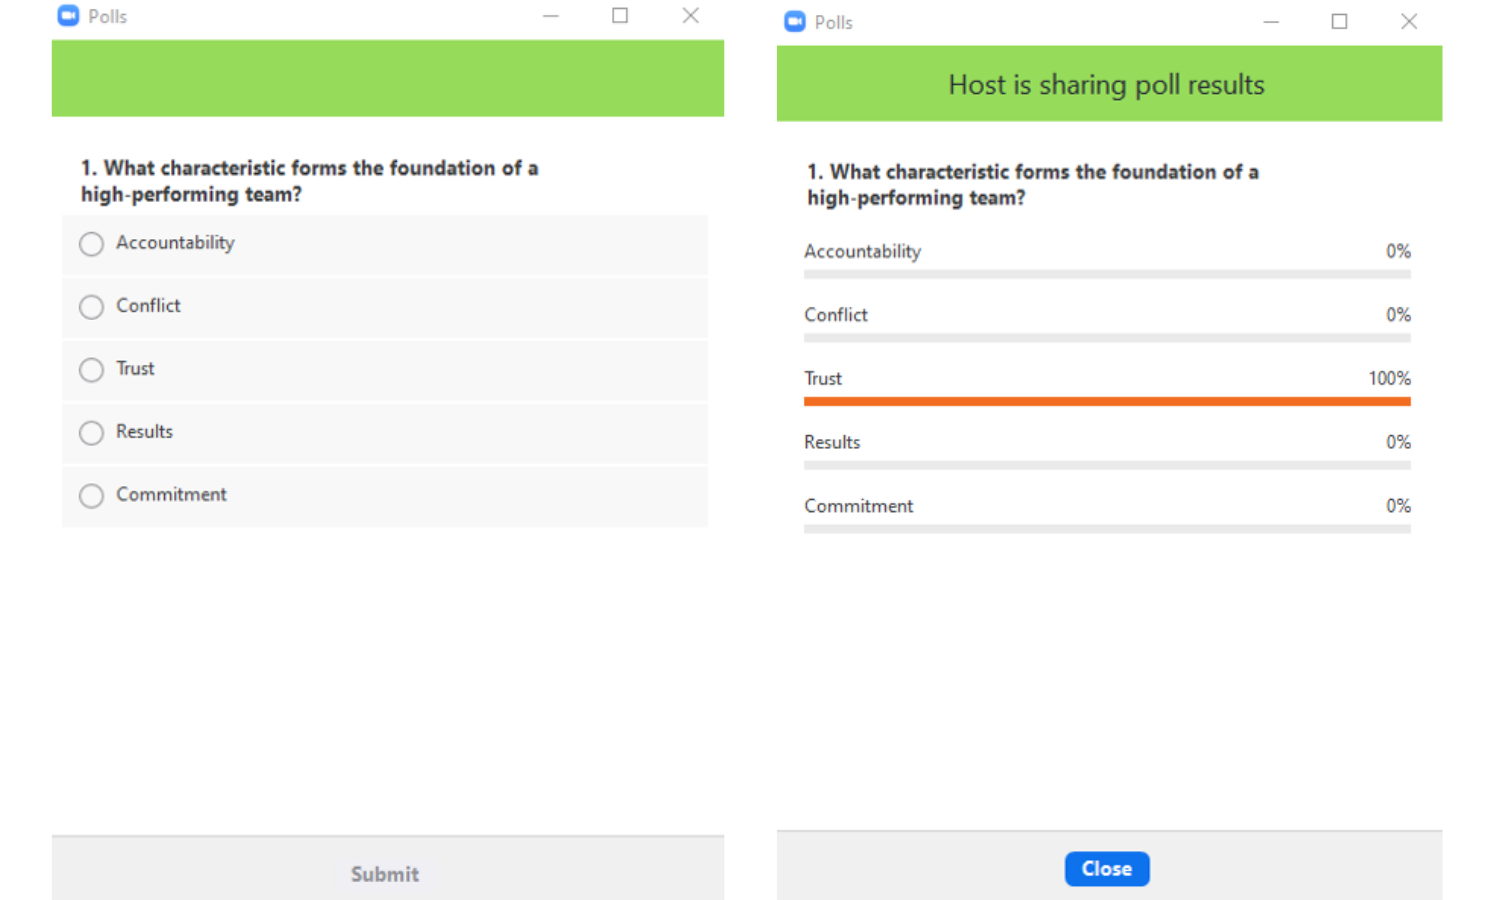Minimize the left Polls window
This screenshot has height=900, width=1500.
551,16
